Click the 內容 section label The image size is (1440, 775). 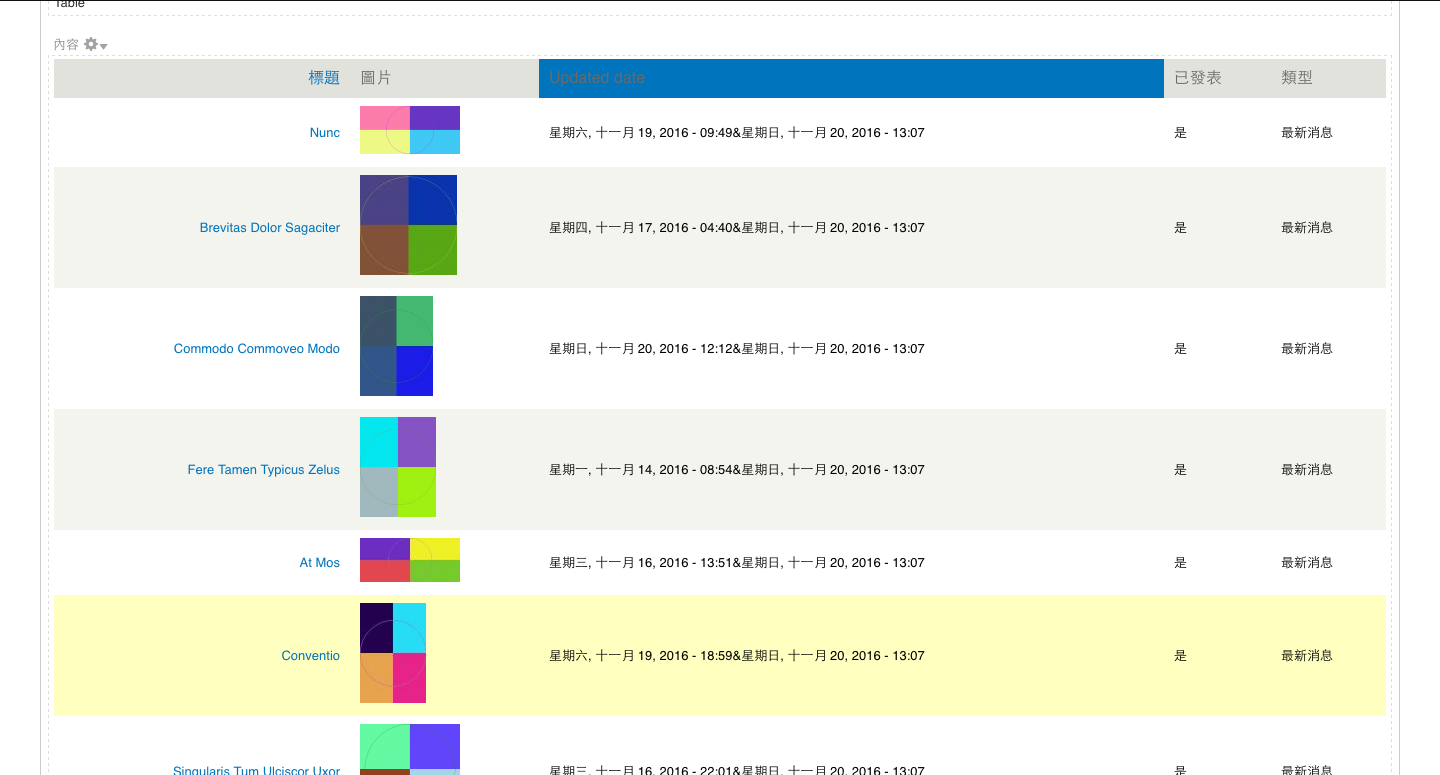coord(66,45)
